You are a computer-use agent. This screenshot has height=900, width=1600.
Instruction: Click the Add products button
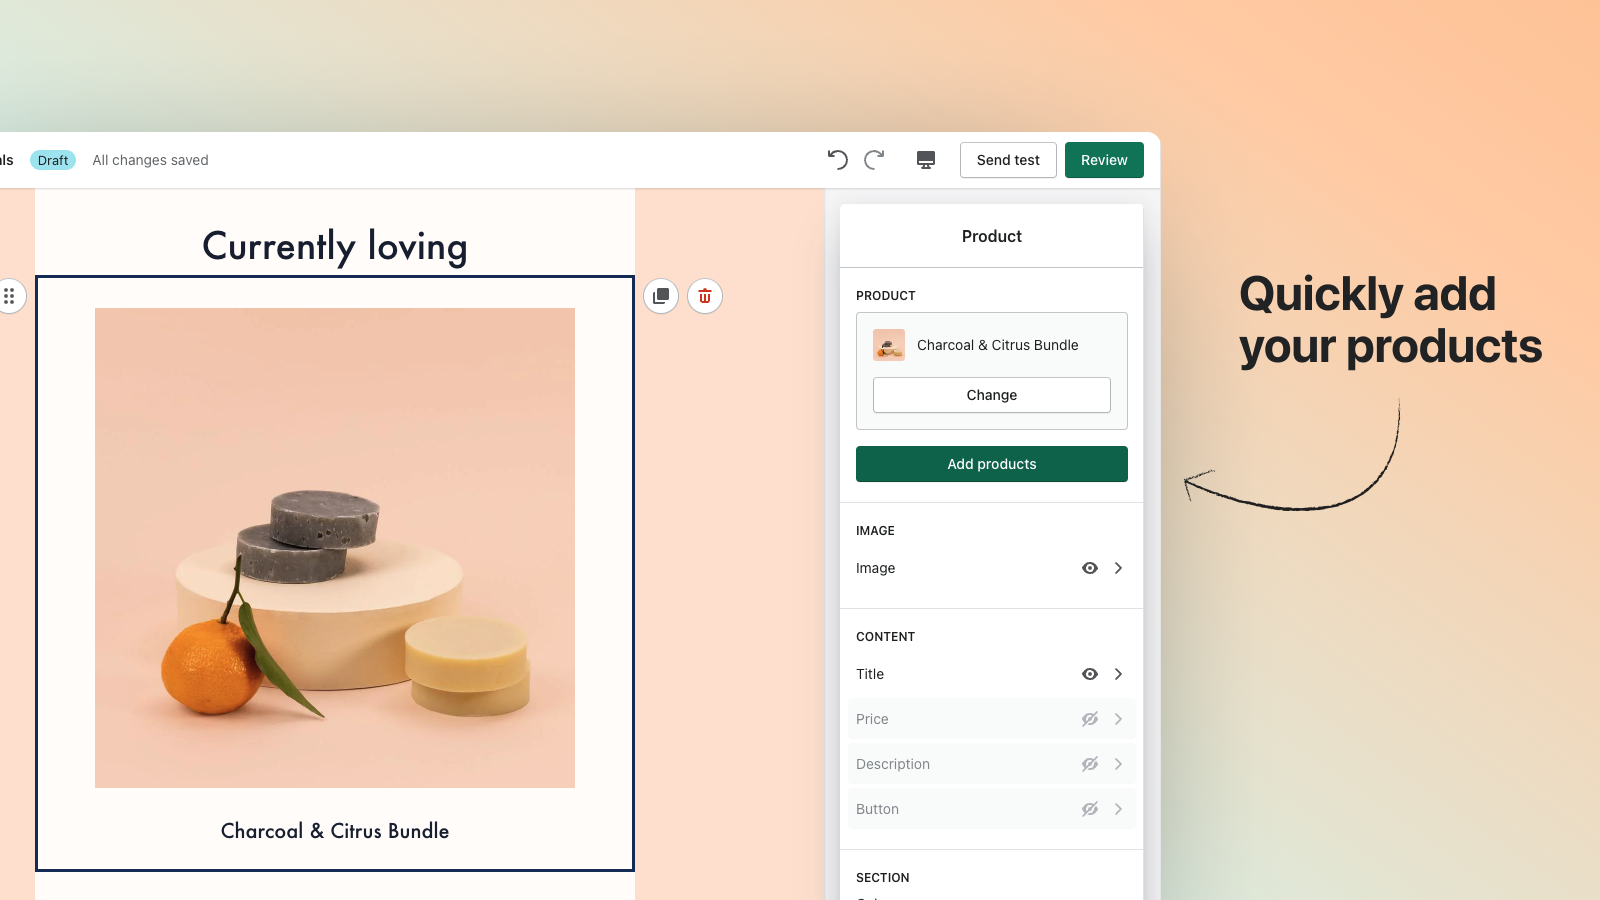point(992,464)
